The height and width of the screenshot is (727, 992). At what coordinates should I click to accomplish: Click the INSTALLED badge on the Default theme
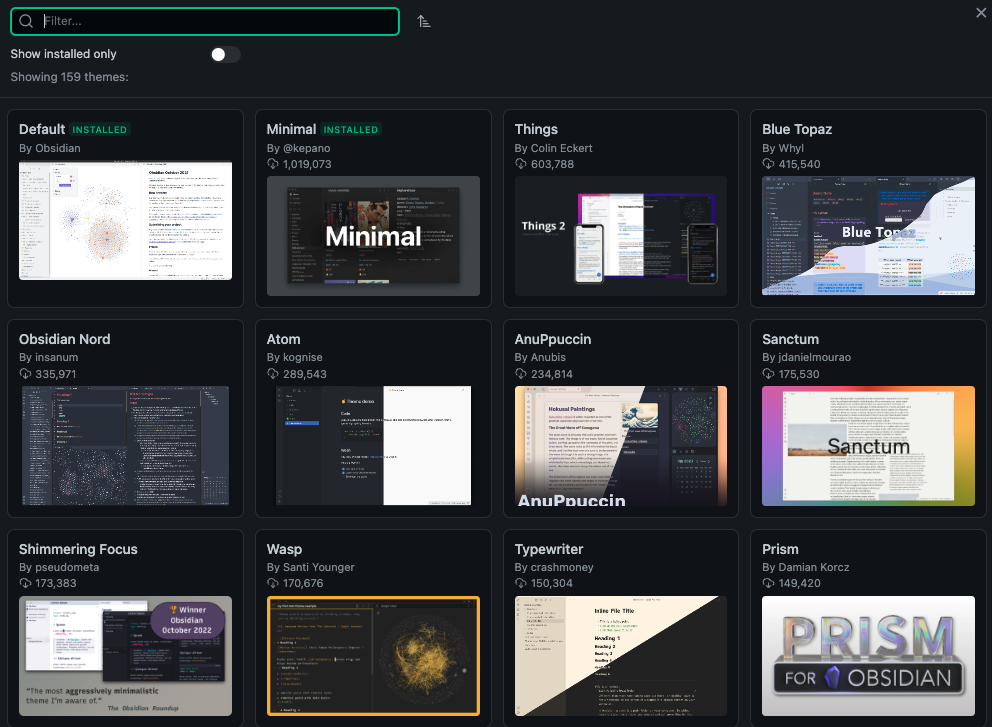(x=101, y=129)
